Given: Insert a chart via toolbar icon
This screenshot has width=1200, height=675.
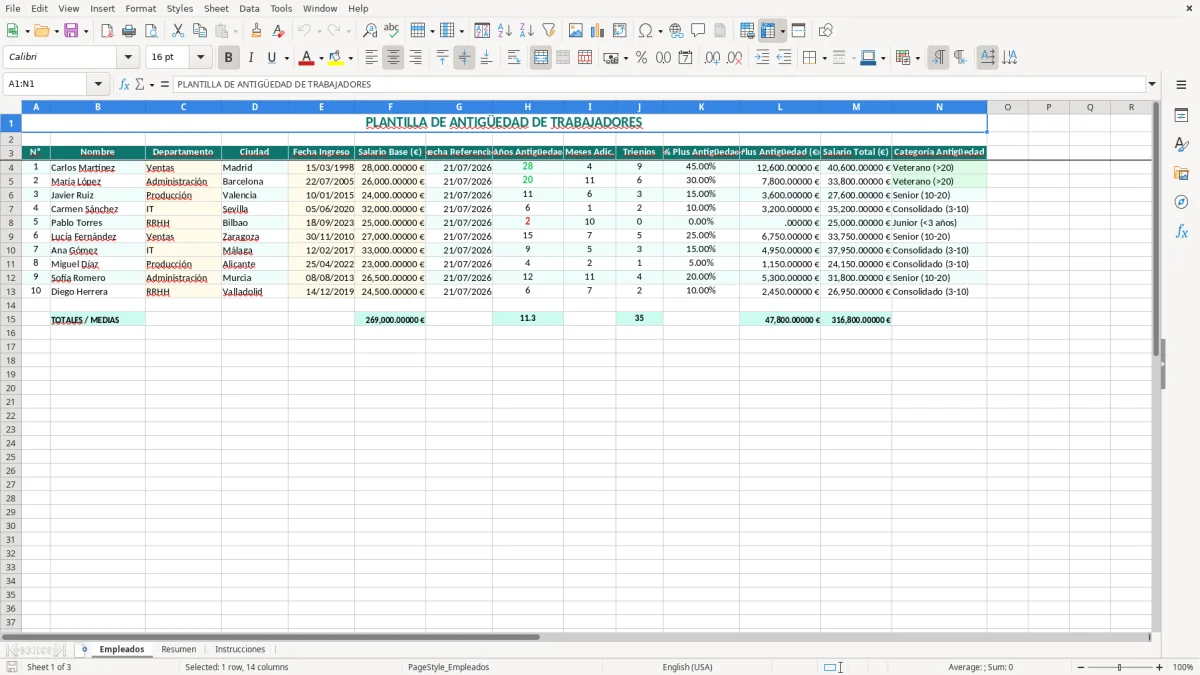Looking at the screenshot, I should click(598, 31).
